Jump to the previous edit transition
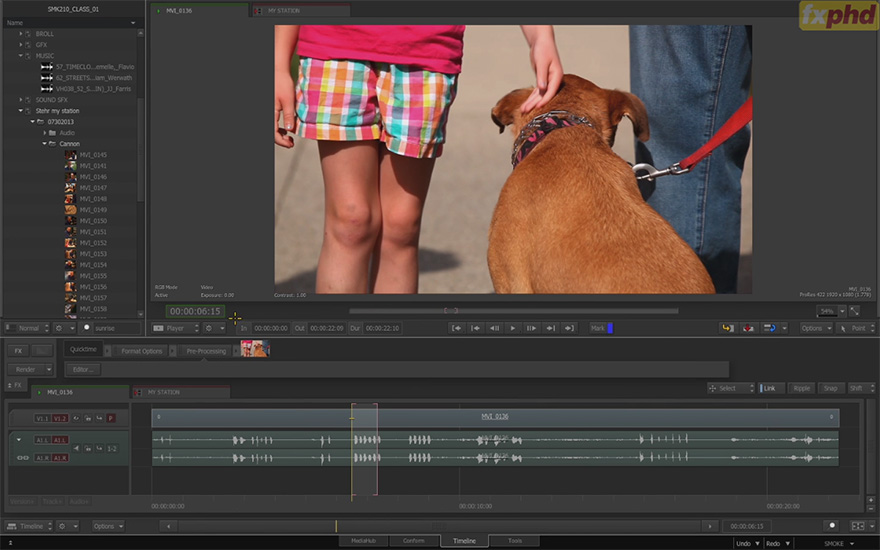The width and height of the screenshot is (880, 550). pyautogui.click(x=475, y=328)
